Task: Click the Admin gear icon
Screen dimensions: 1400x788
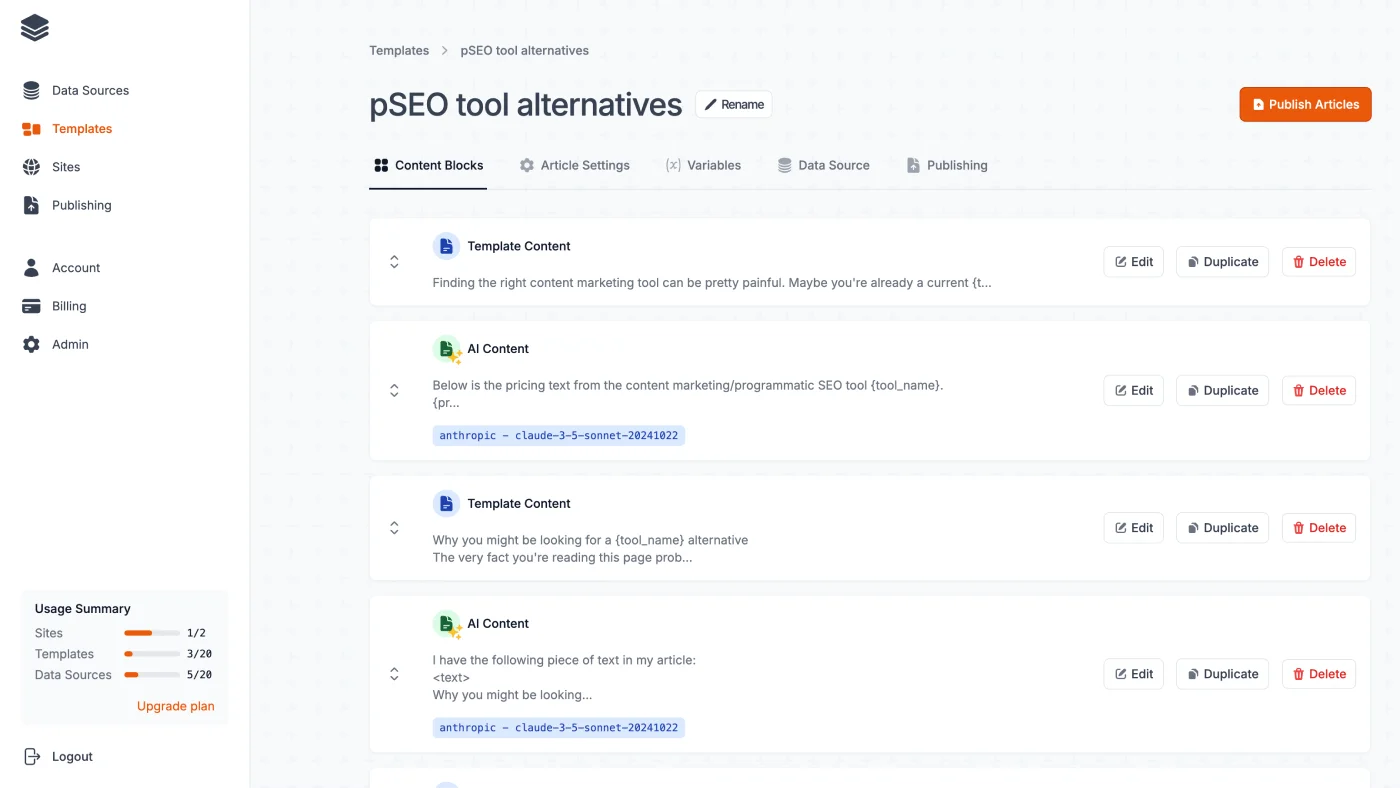Action: point(32,344)
